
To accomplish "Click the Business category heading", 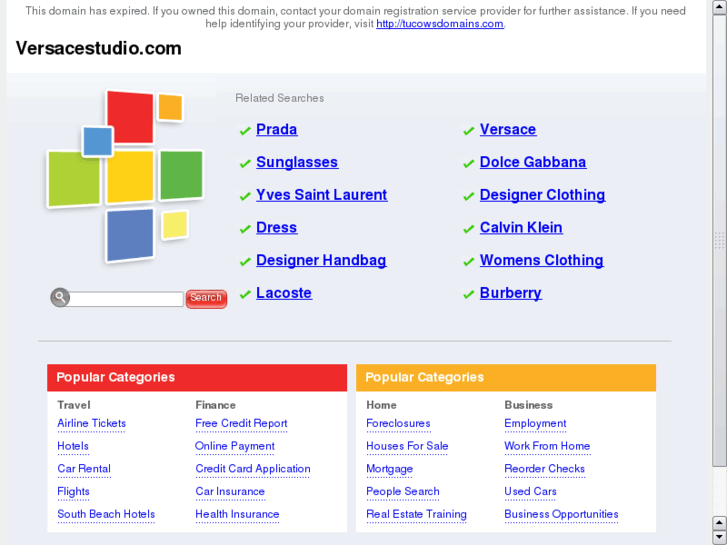I will 529,405.
